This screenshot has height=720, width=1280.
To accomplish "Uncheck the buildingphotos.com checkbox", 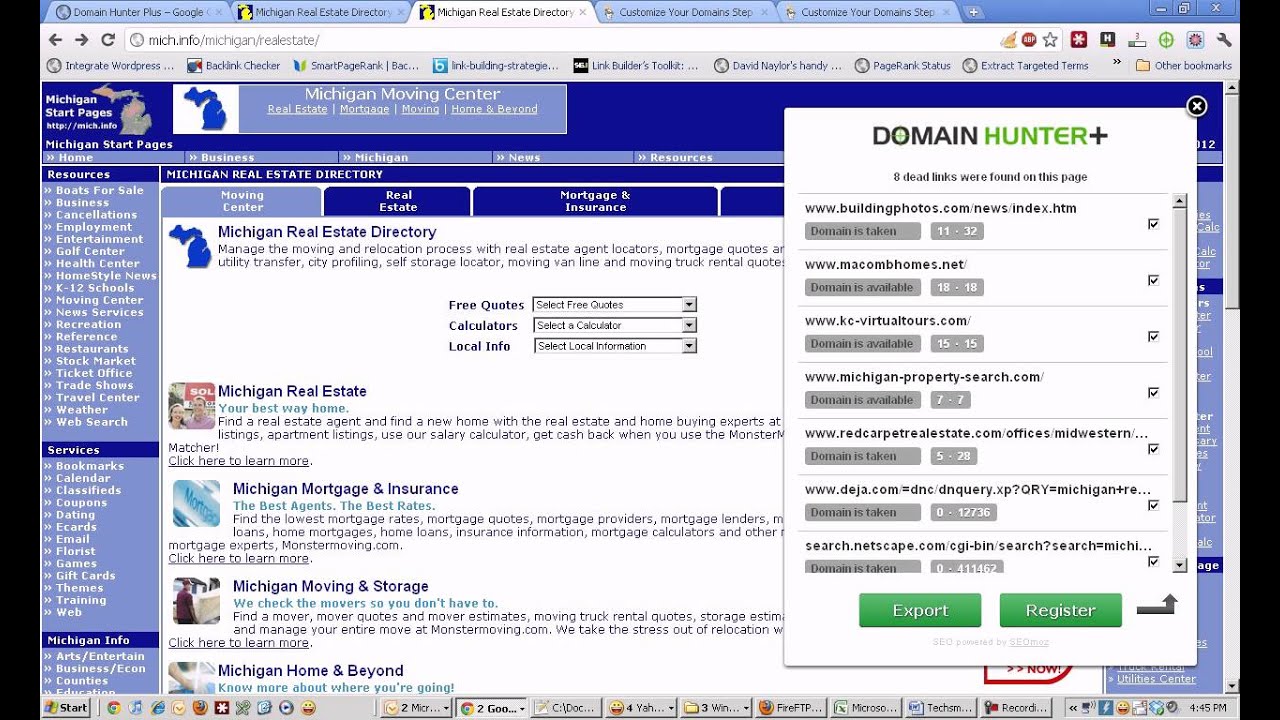I will tap(1153, 224).
